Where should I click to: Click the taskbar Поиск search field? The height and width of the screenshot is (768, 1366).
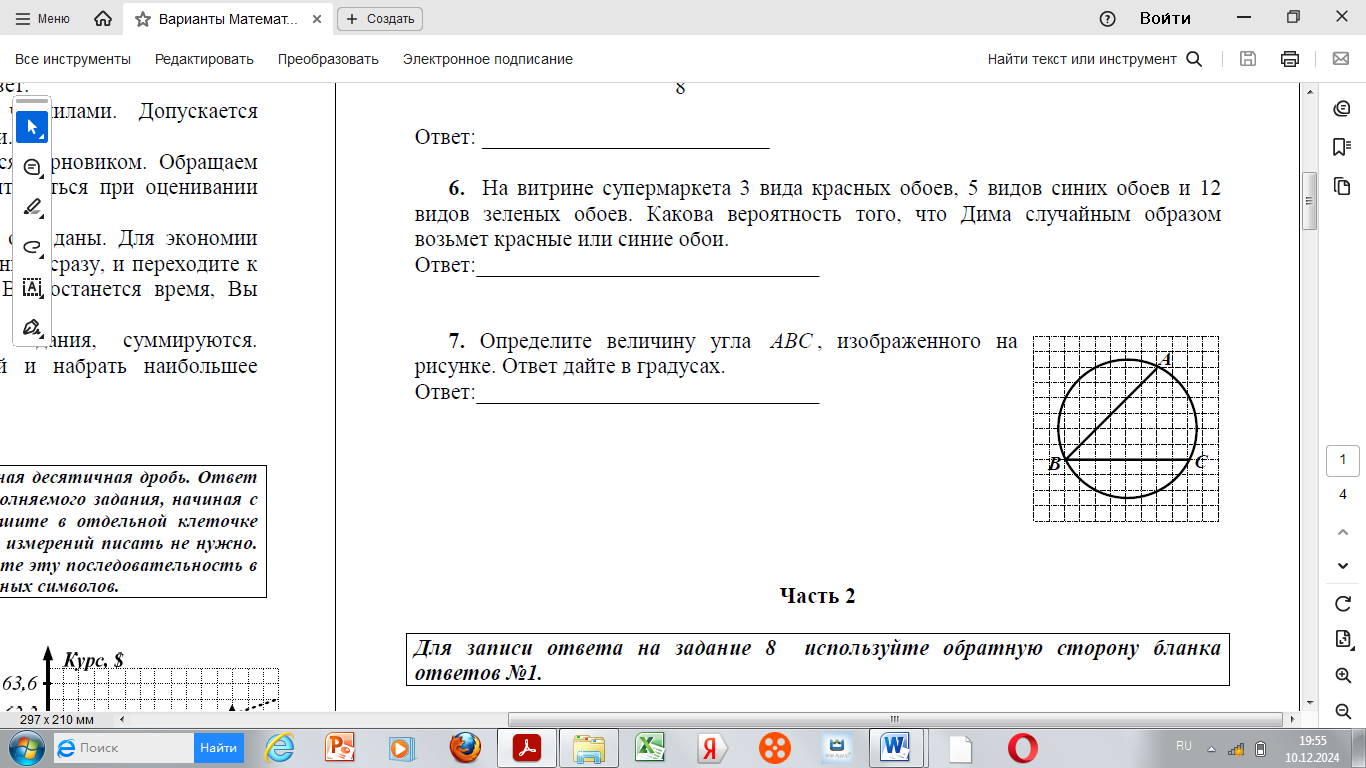[123, 747]
